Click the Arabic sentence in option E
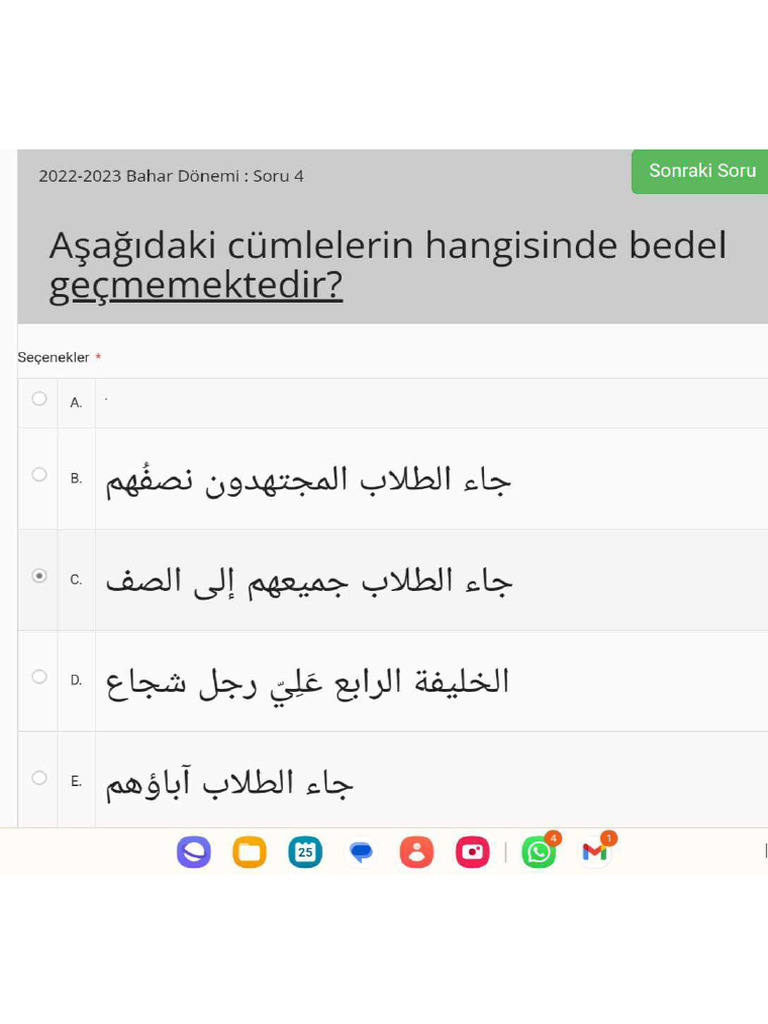Image resolution: width=768 pixels, height=1024 pixels. pos(229,783)
